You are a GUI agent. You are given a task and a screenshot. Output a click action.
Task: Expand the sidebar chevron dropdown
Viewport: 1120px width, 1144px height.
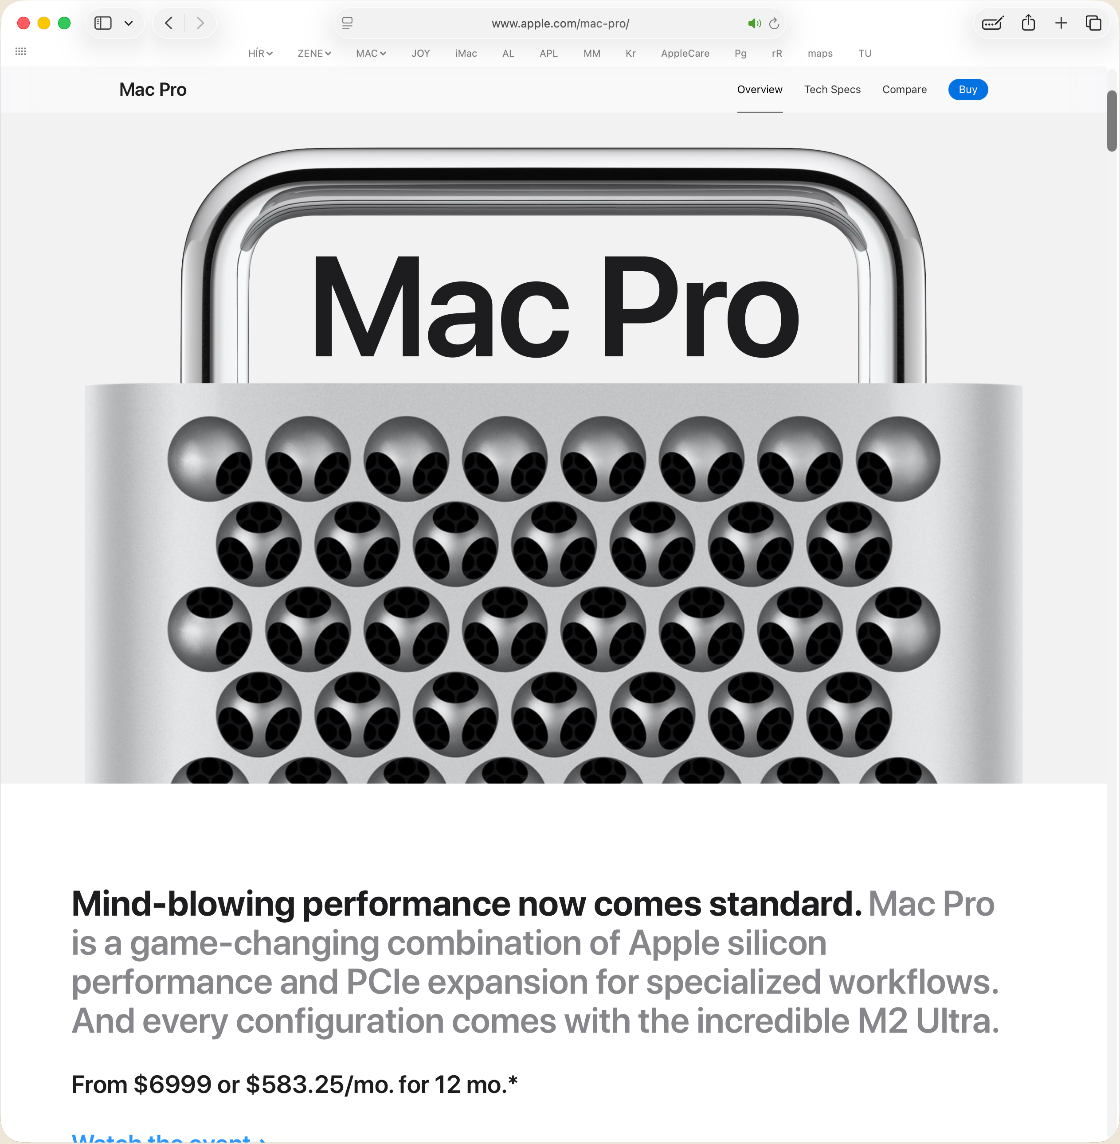tap(128, 23)
